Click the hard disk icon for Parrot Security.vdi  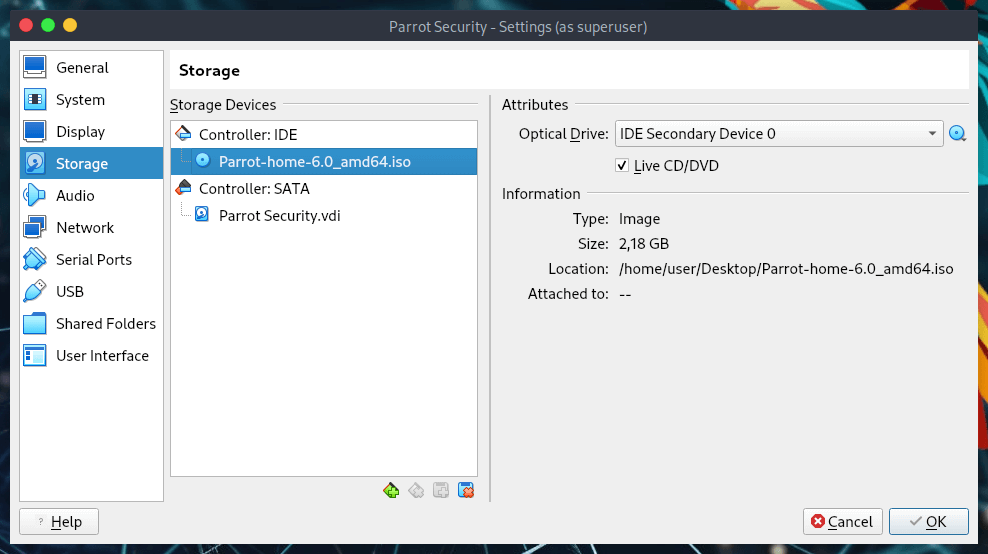pyautogui.click(x=202, y=215)
